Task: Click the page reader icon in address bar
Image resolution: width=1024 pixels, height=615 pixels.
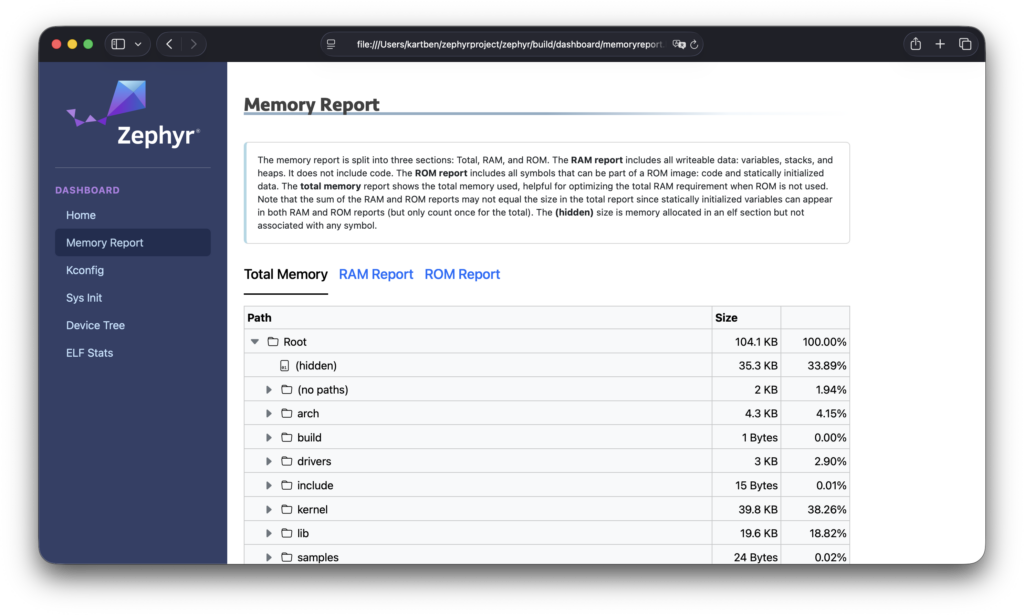Action: pyautogui.click(x=331, y=44)
